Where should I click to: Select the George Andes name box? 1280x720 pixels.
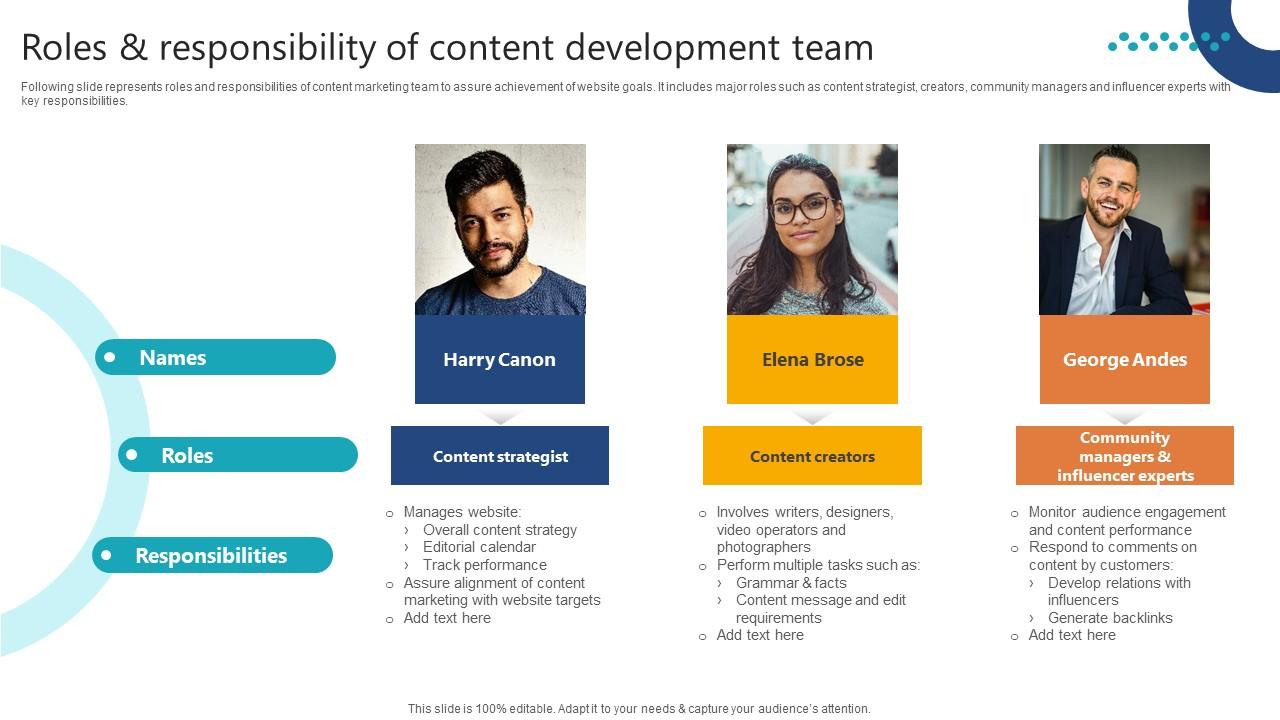pyautogui.click(x=1125, y=360)
